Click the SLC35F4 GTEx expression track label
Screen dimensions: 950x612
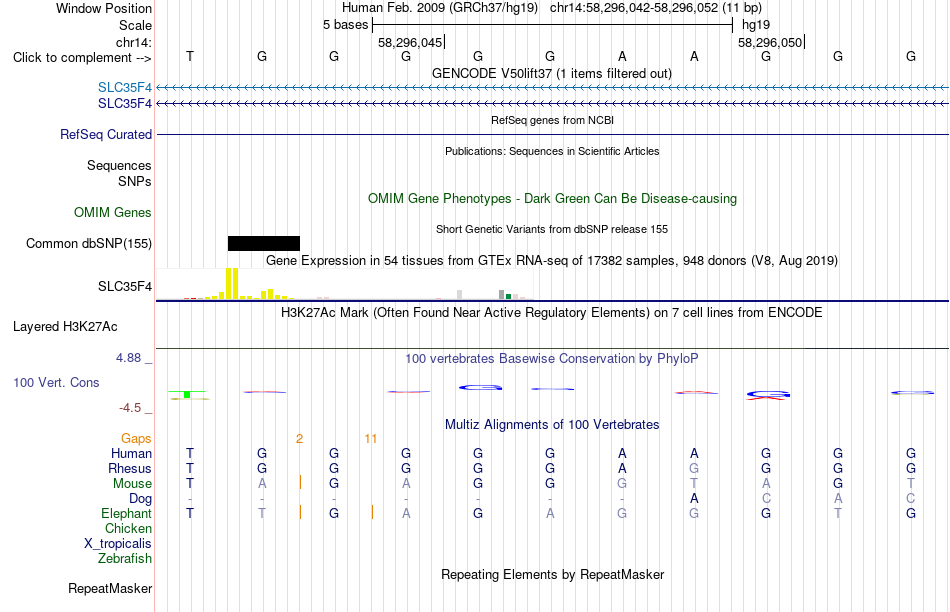(125, 287)
